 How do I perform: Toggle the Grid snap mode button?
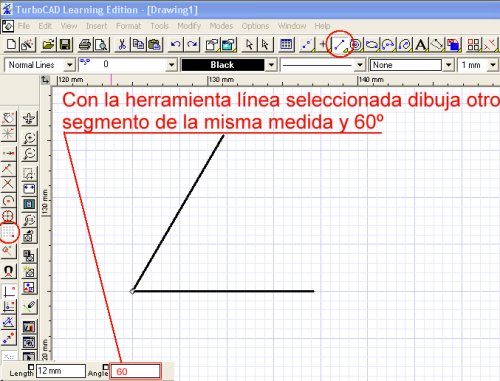pos(9,232)
